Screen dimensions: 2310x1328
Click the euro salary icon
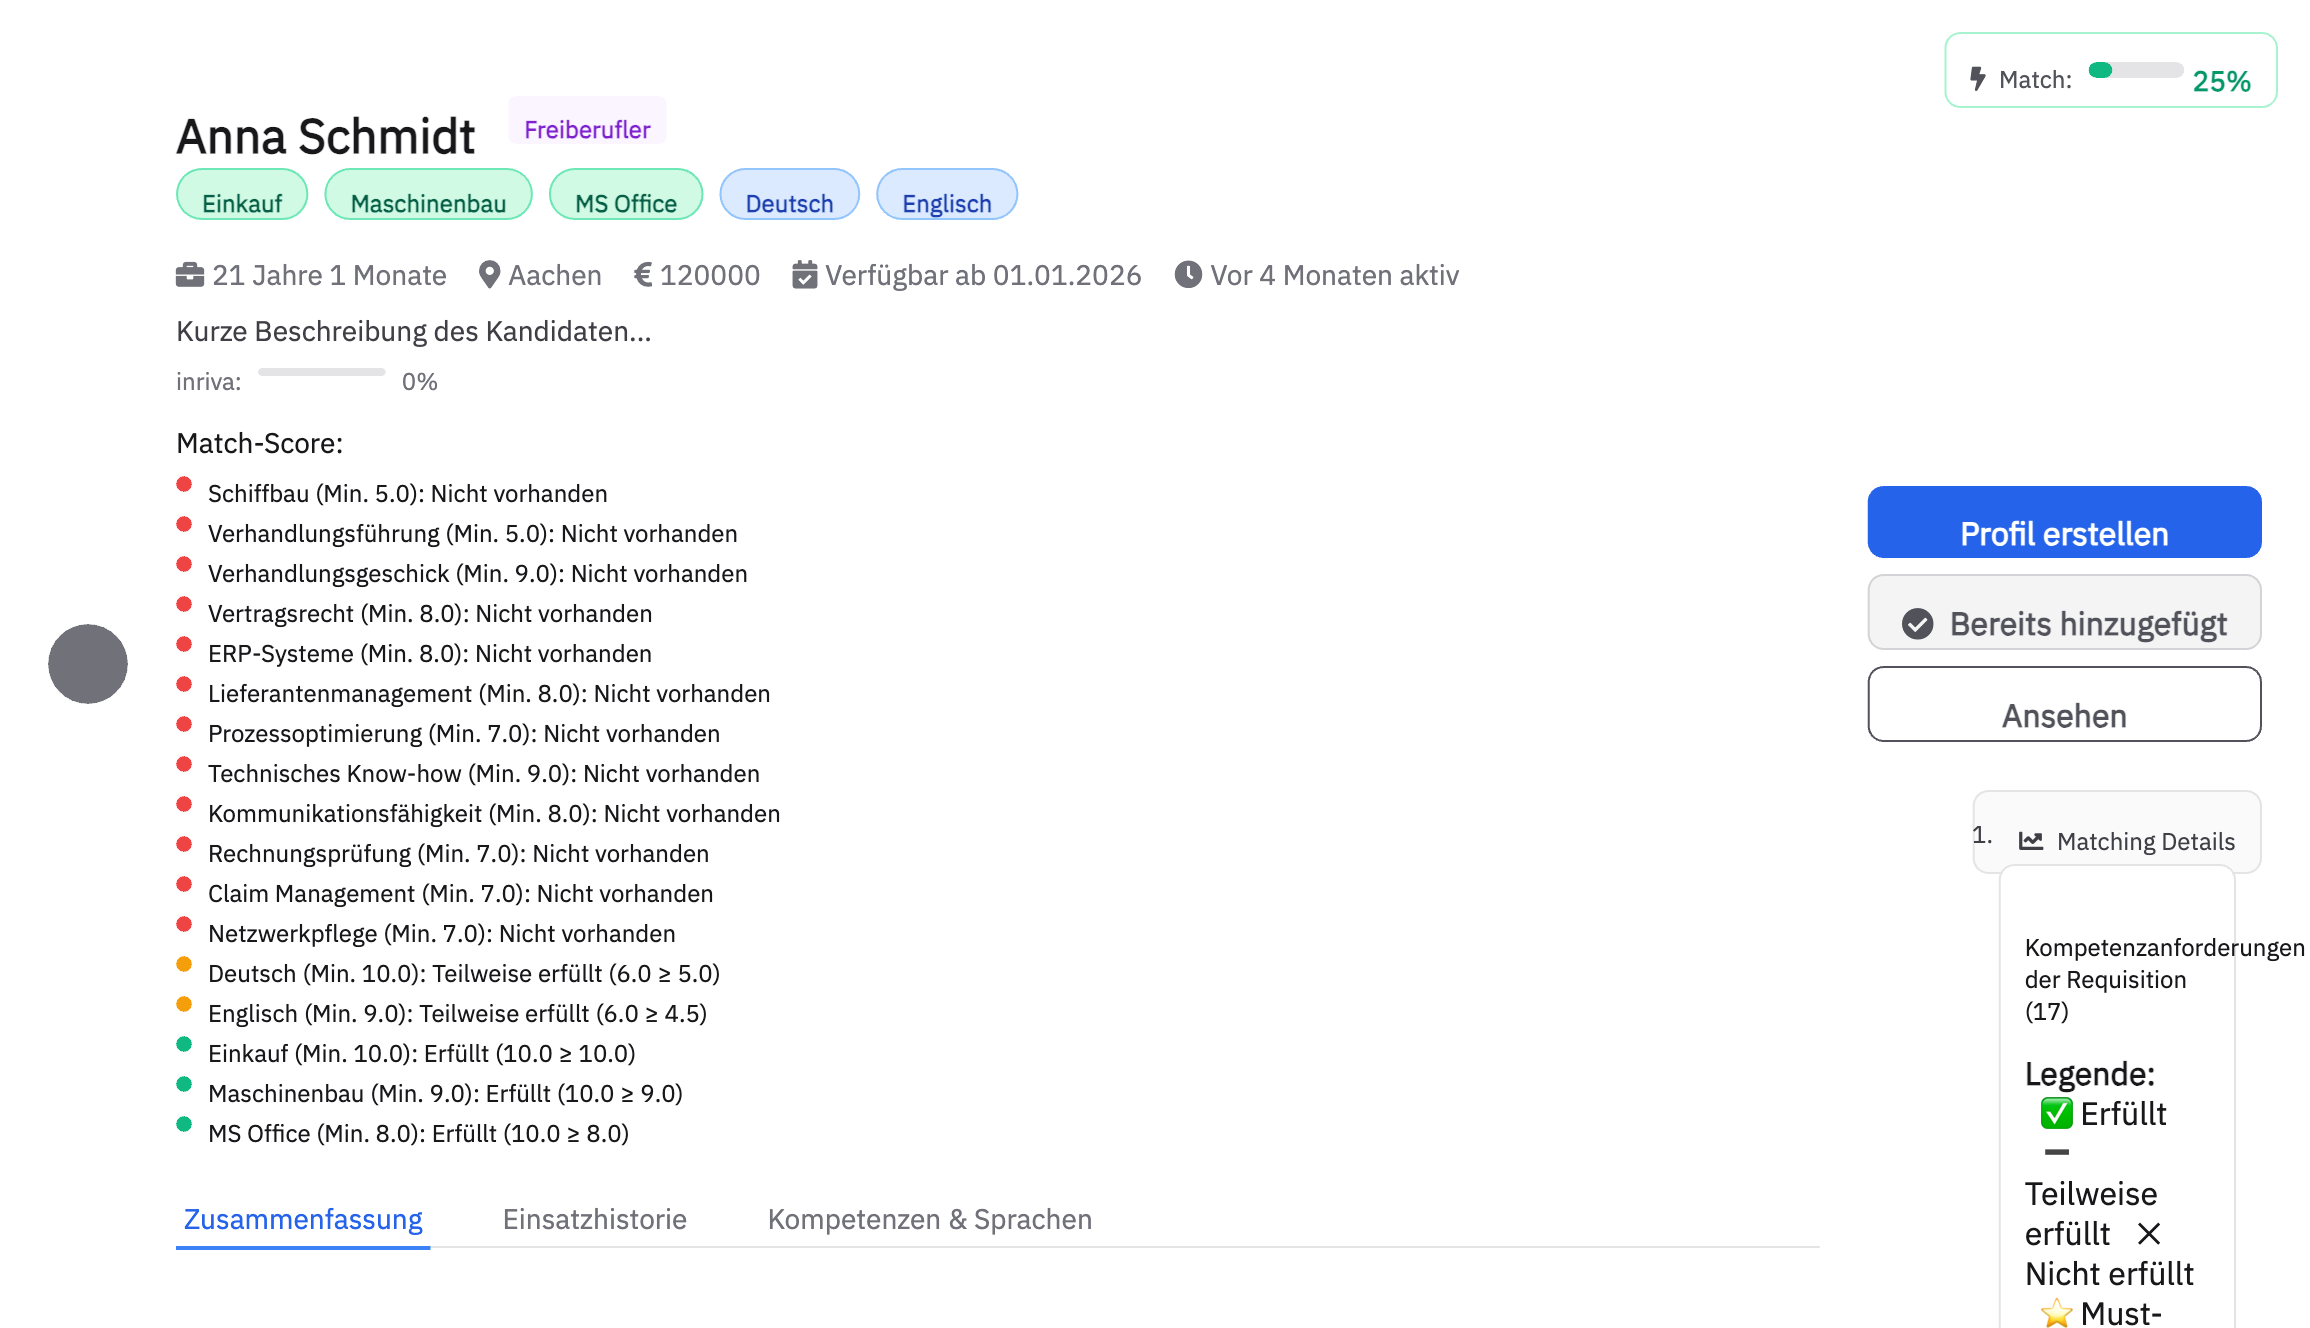643,275
